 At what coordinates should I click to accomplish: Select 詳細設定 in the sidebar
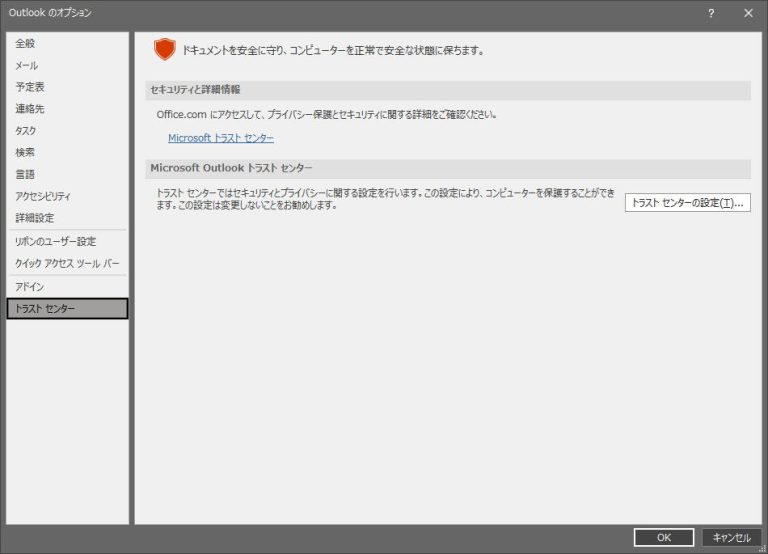click(68, 218)
